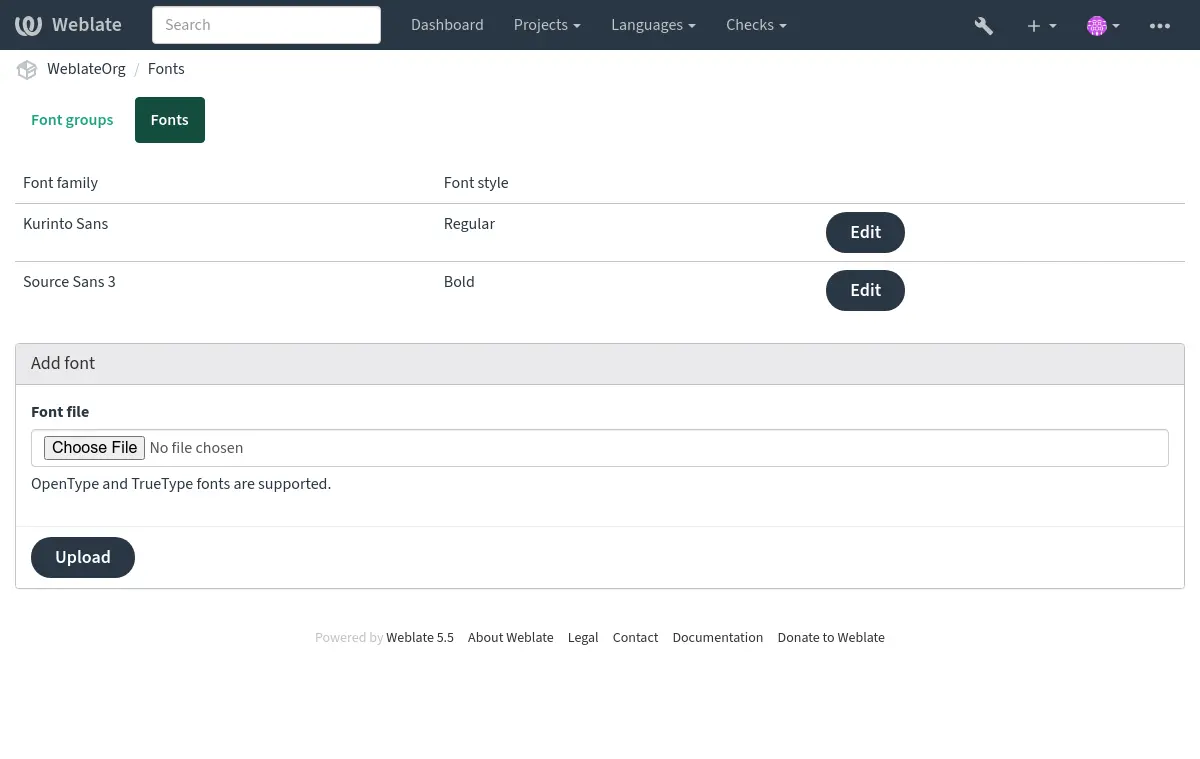
Task: Switch to Font groups tab
Action: (x=72, y=120)
